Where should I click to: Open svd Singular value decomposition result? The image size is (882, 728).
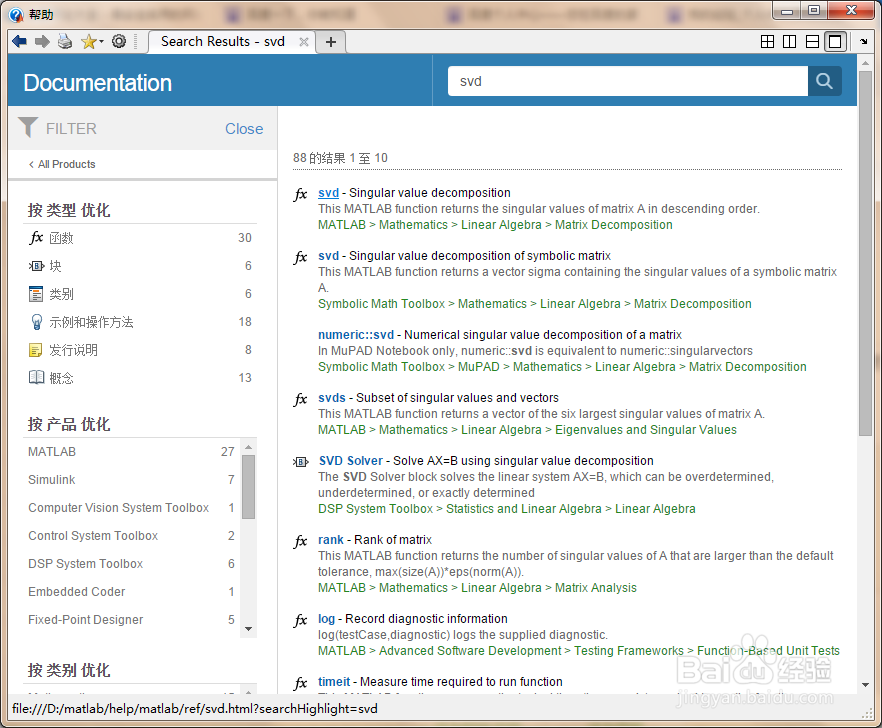click(x=328, y=193)
